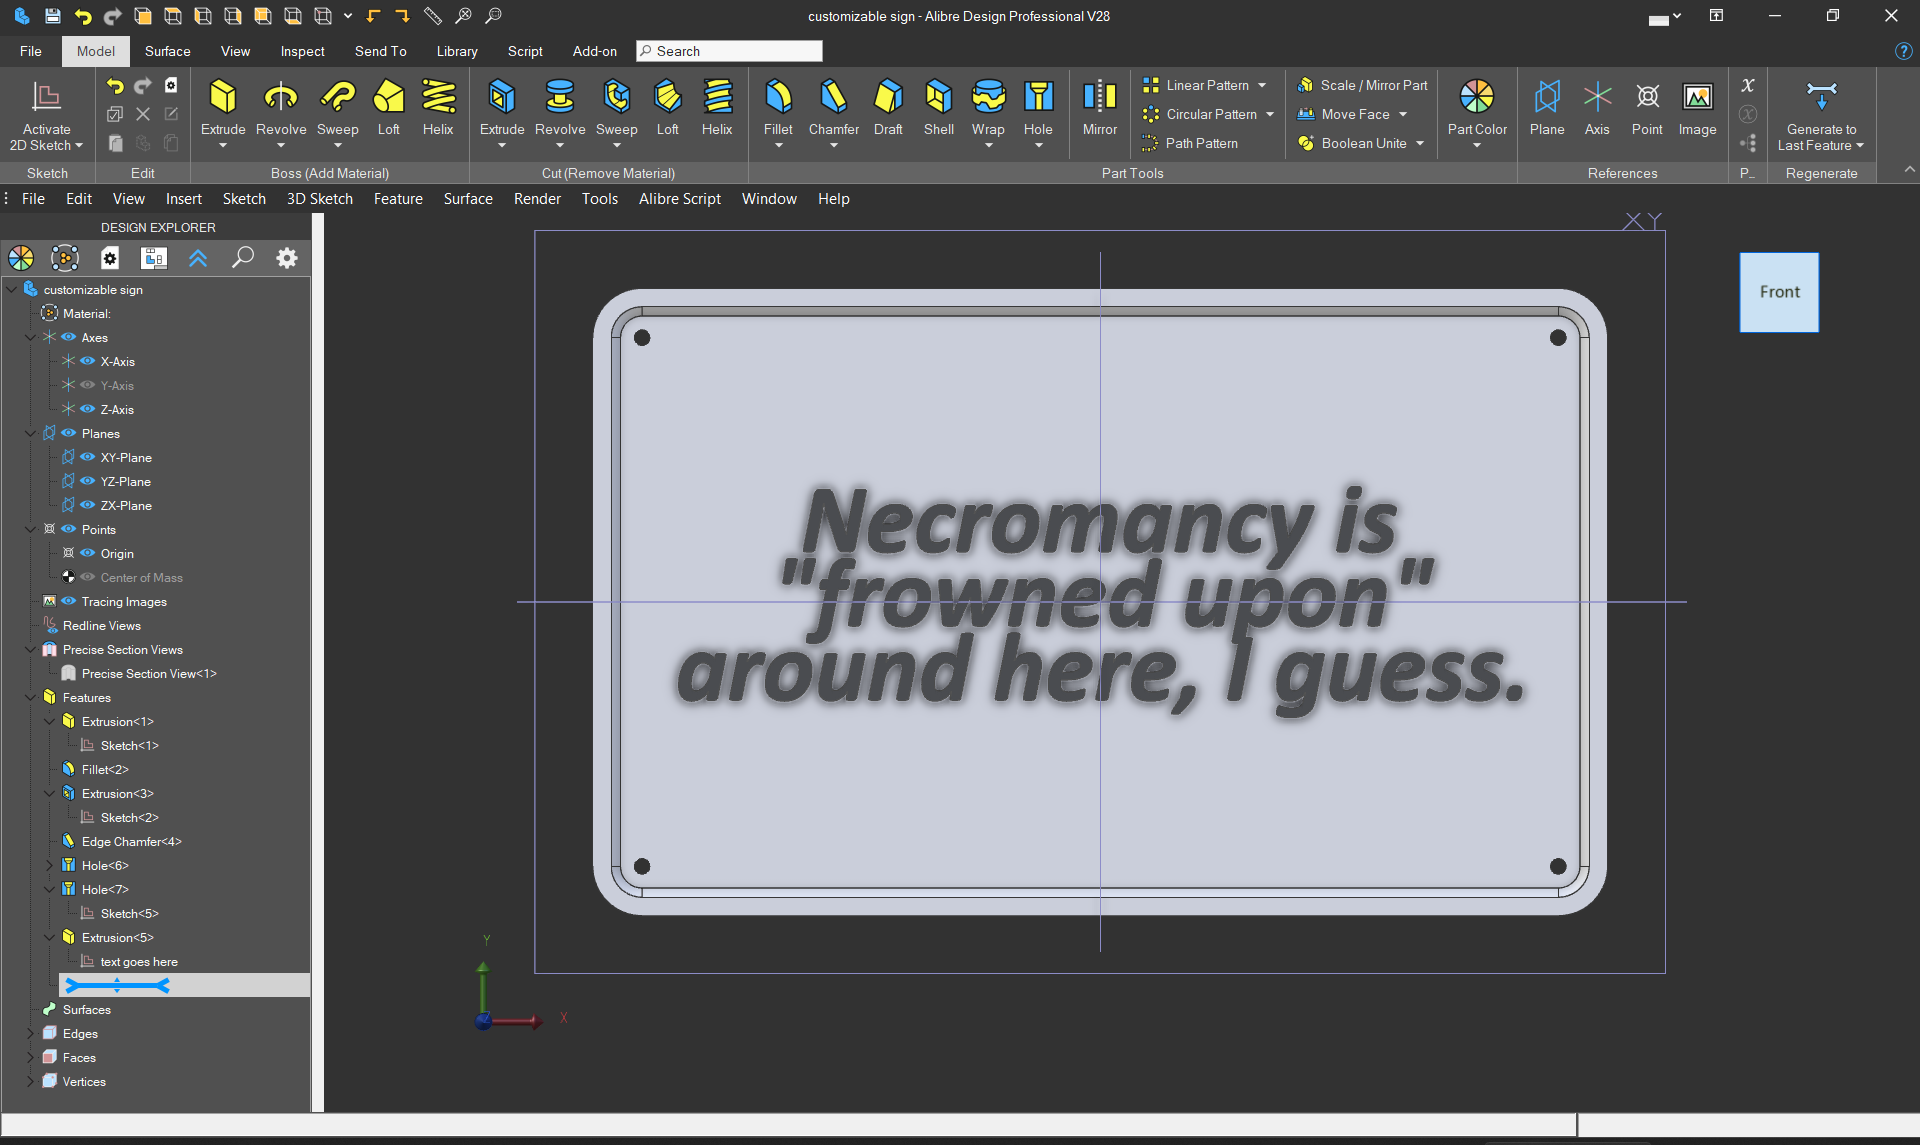Show the Center of Mass point
Screen dimensions: 1920x1145
pos(88,577)
